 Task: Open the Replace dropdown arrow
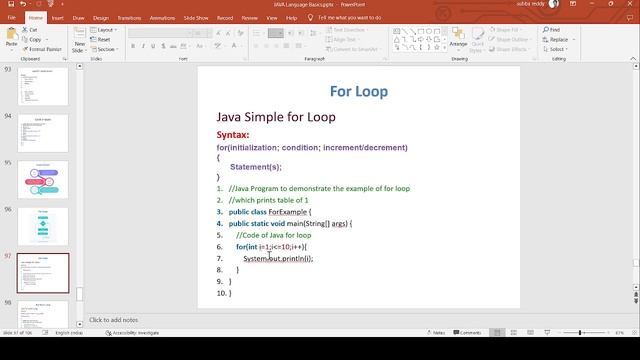coord(574,40)
